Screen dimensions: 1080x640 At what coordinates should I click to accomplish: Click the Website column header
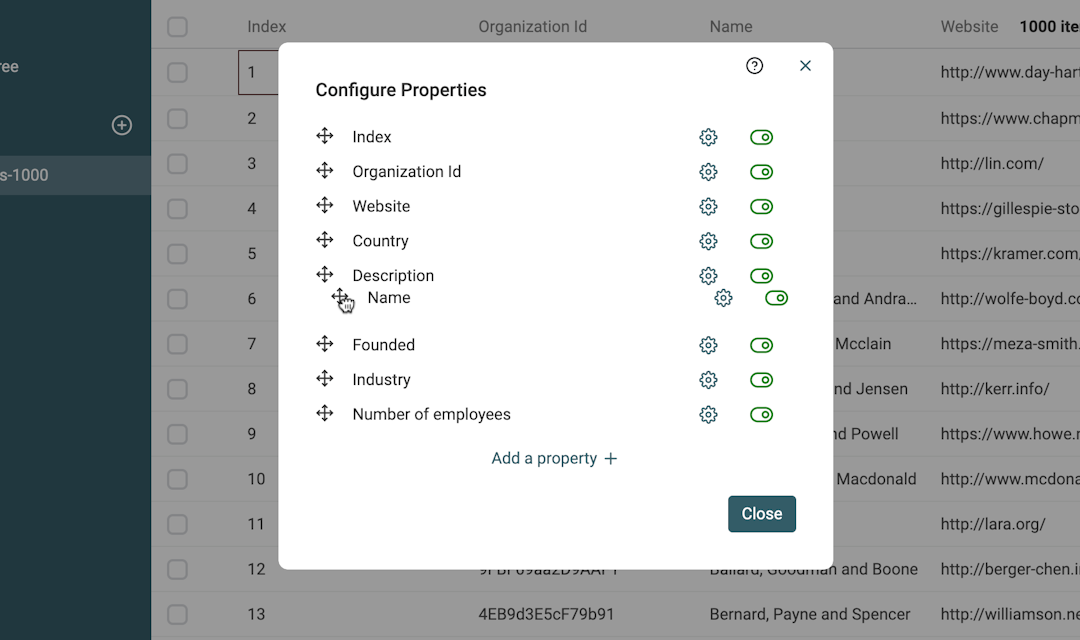click(969, 27)
